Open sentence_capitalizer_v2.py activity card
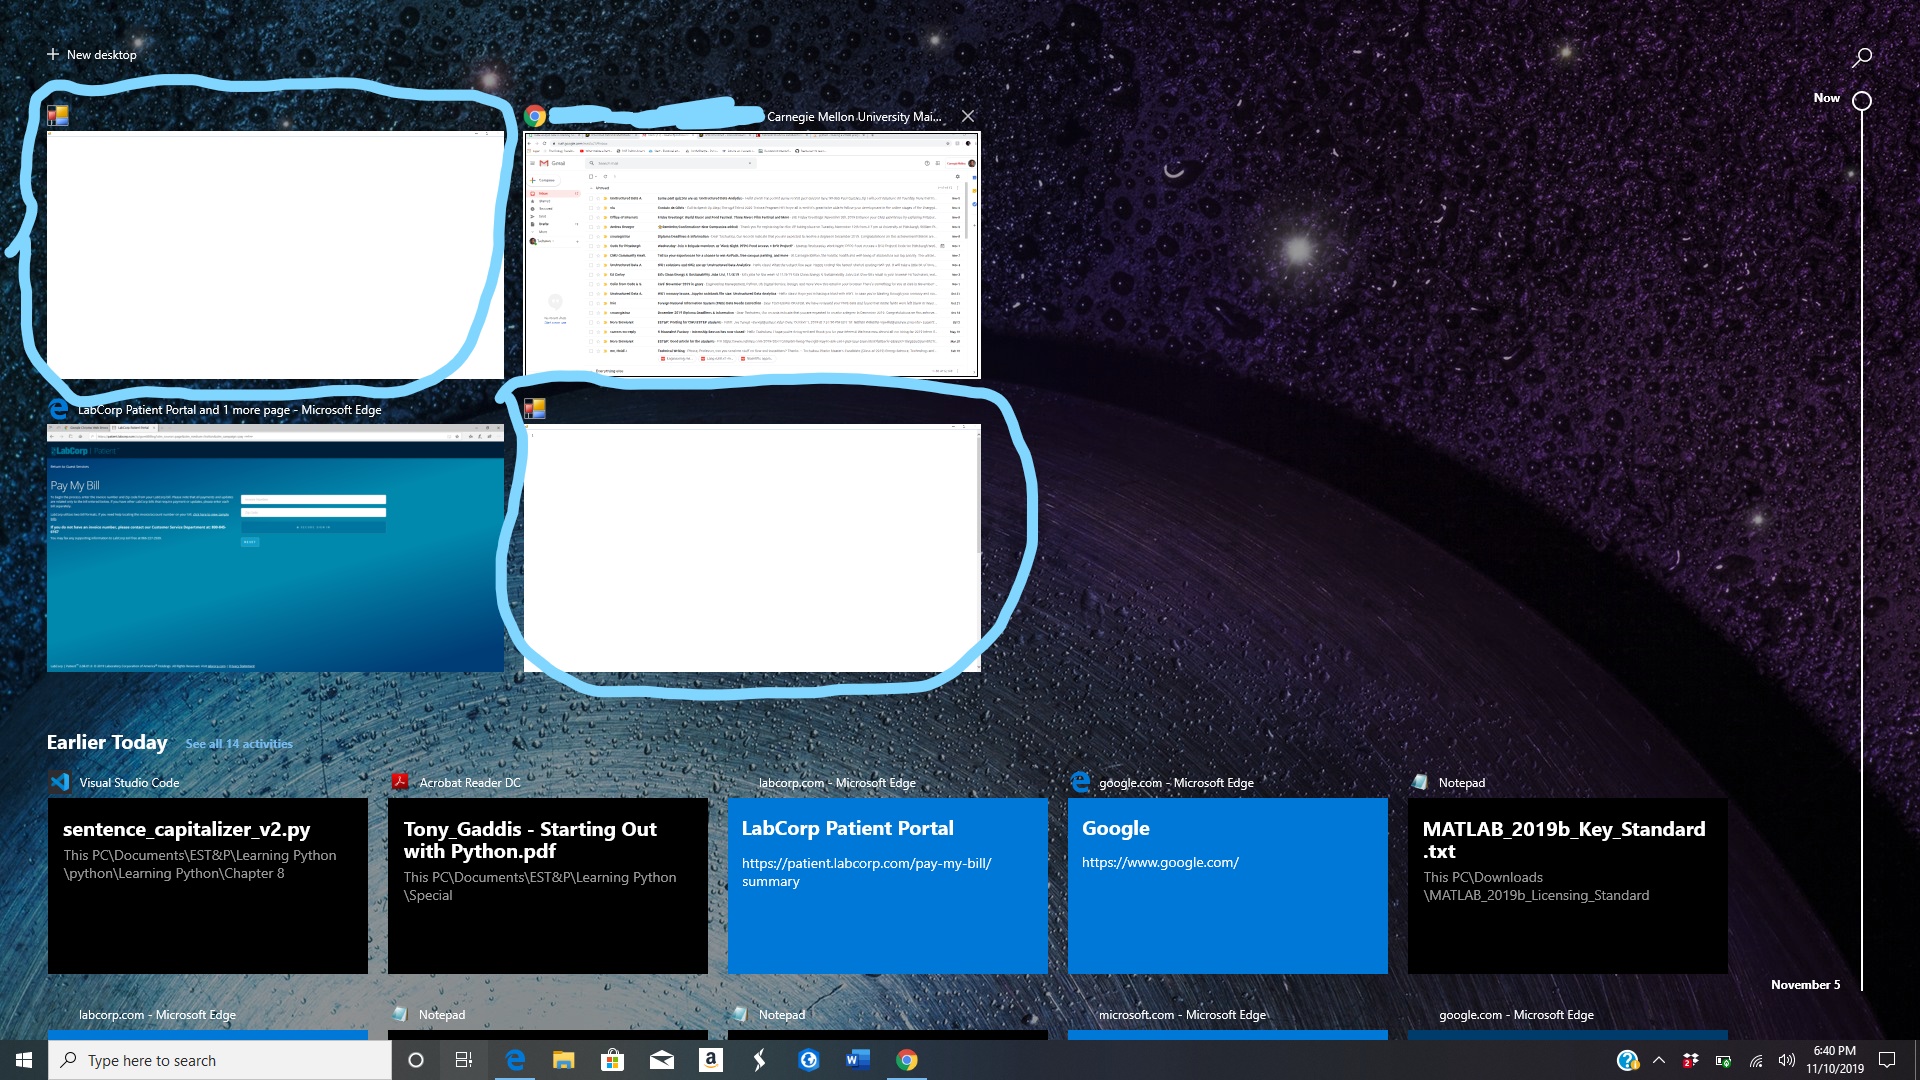 [x=208, y=886]
